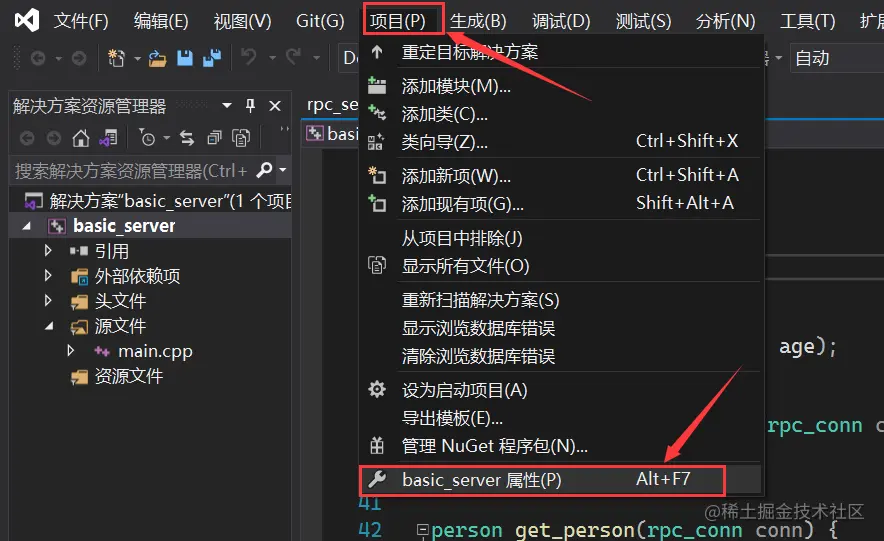Image resolution: width=884 pixels, height=541 pixels.
Task: Click the open file folder toolbar icon
Action: tap(157, 58)
